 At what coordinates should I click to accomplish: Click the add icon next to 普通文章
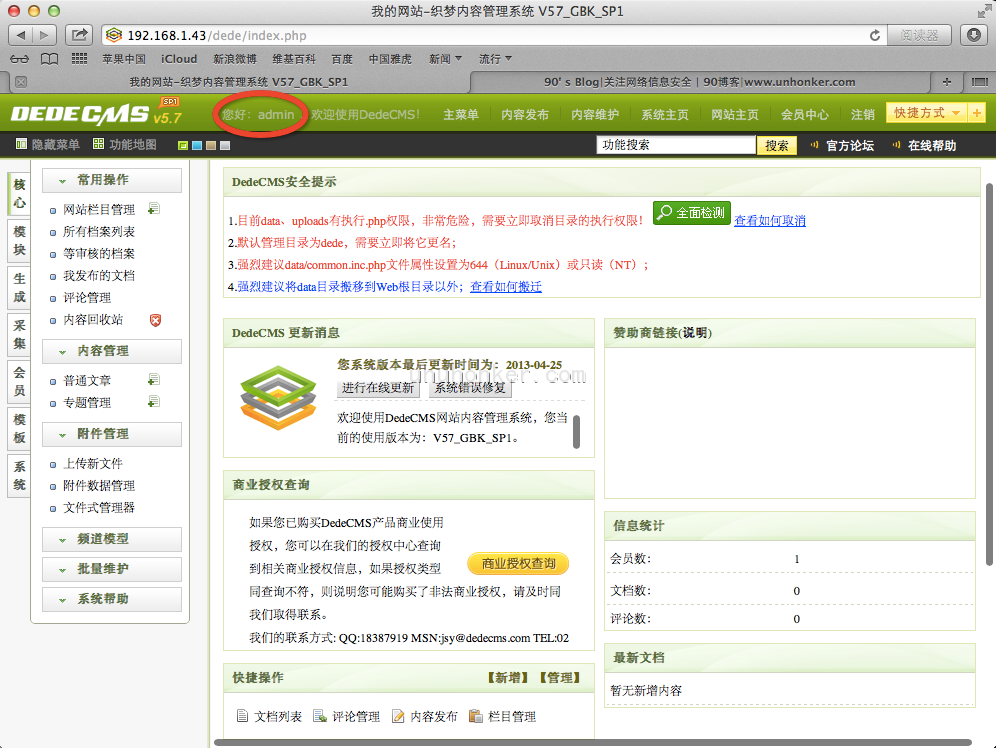[154, 380]
